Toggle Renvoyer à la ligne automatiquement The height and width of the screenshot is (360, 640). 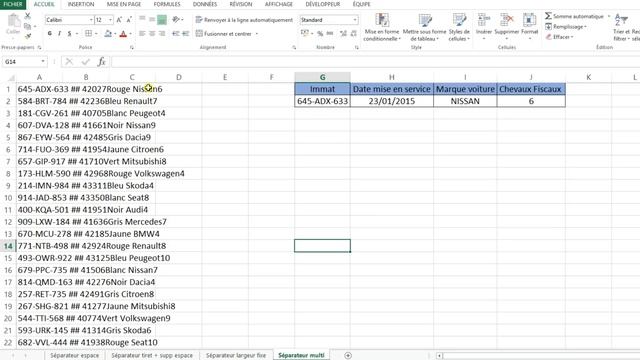(x=244, y=20)
